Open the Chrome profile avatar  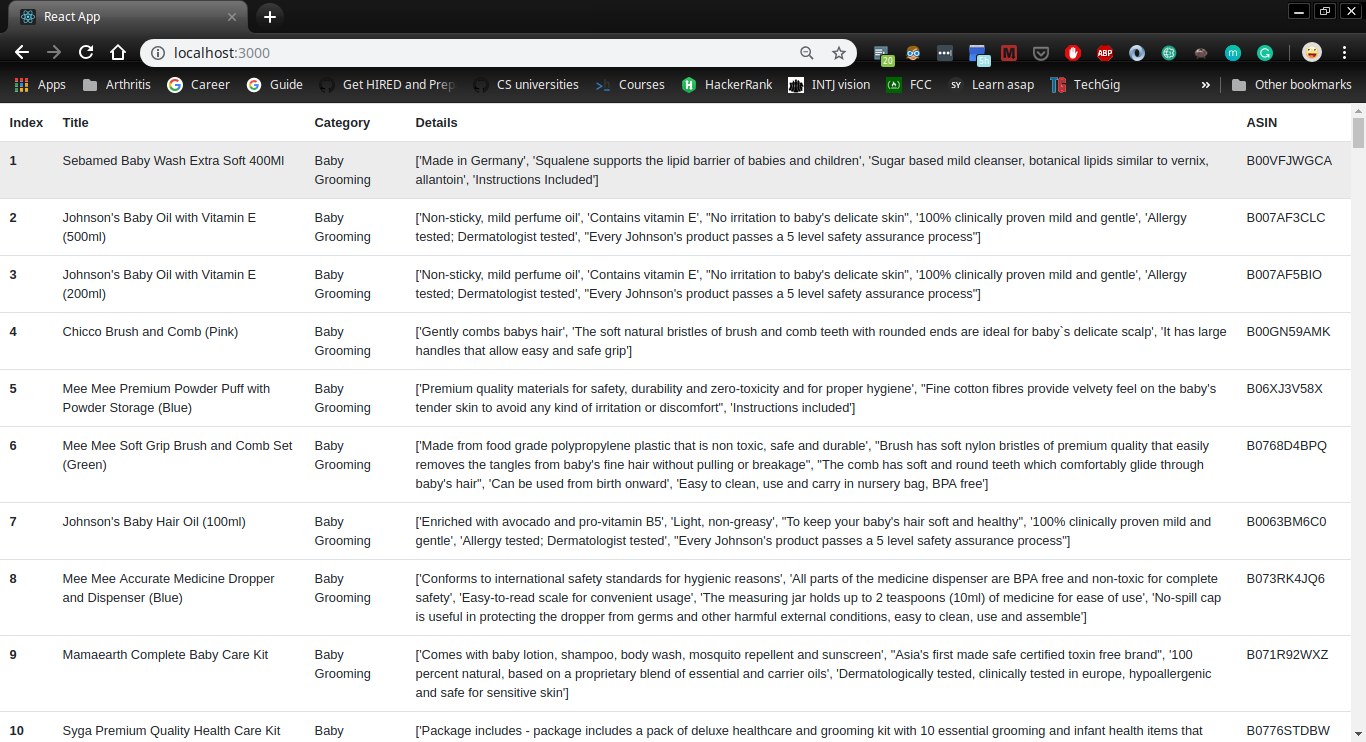1312,53
